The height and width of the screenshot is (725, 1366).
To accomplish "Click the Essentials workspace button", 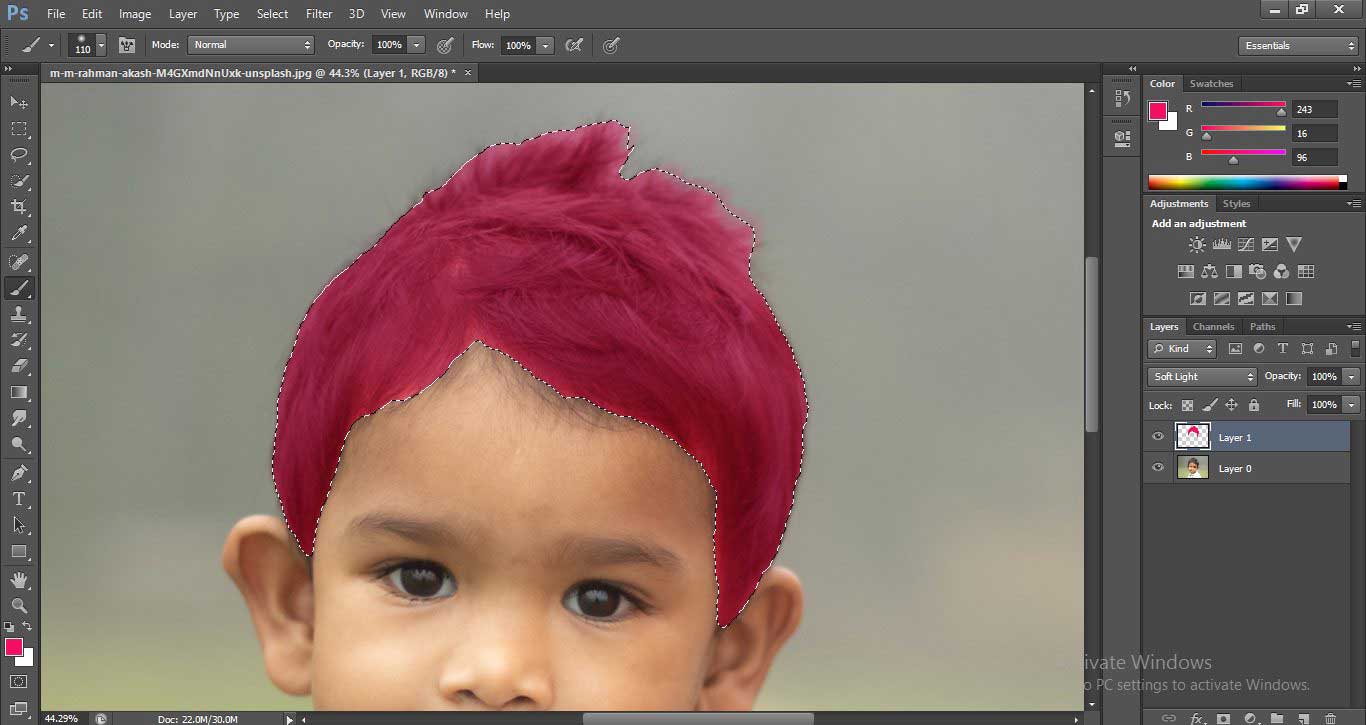I will (x=1297, y=45).
